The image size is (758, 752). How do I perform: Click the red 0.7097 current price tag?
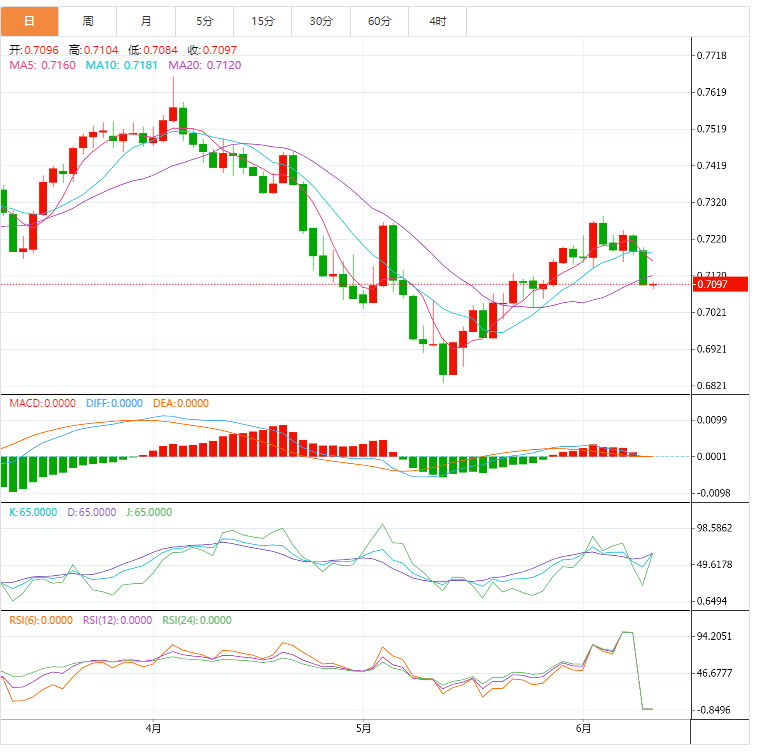[x=720, y=284]
